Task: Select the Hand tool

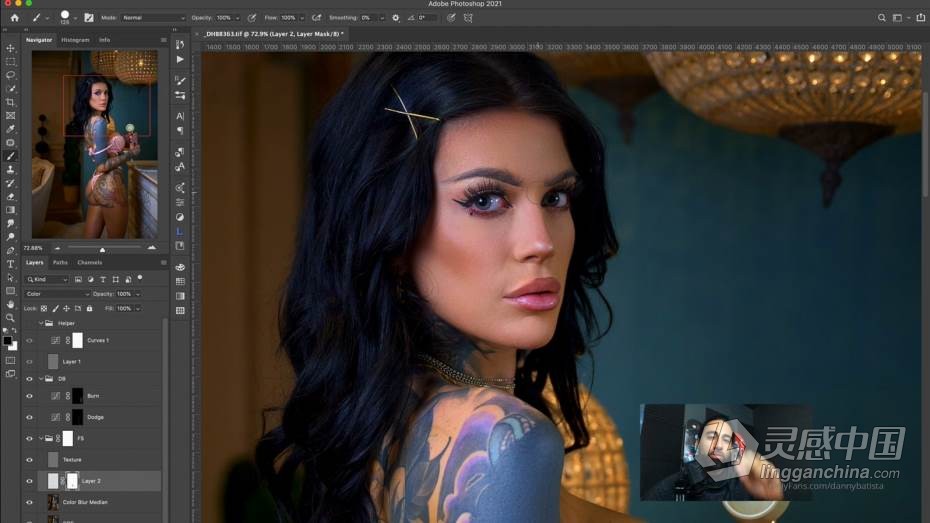Action: pos(11,304)
